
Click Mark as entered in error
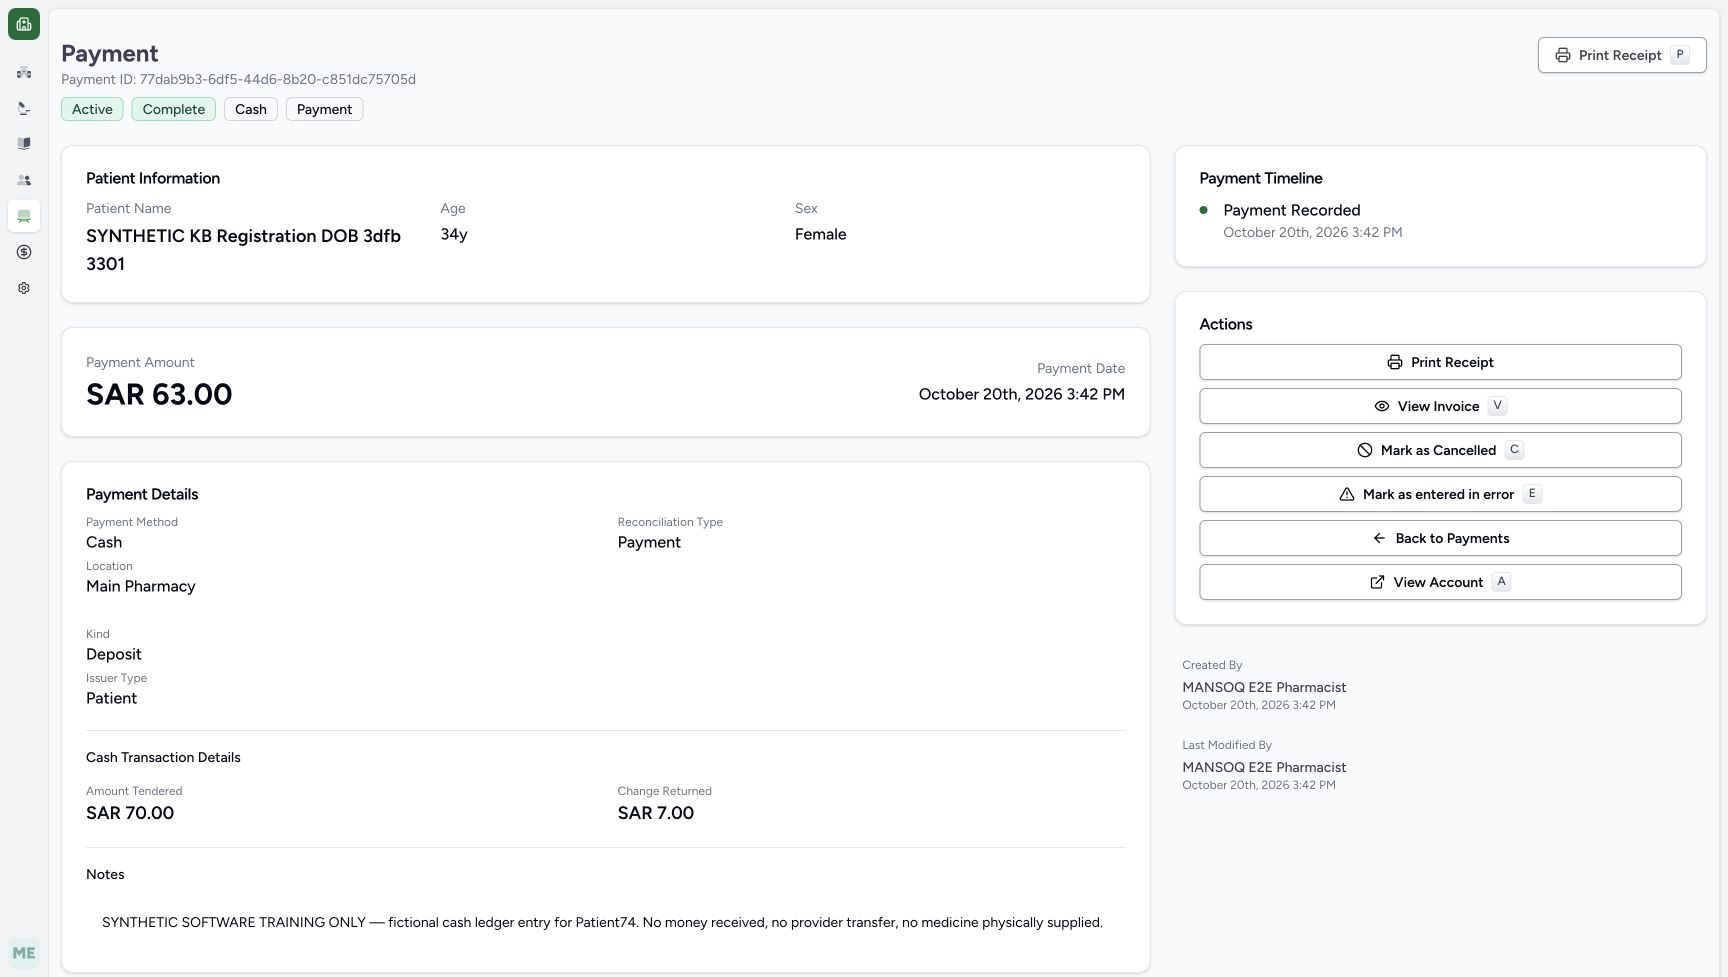pyautogui.click(x=1440, y=494)
